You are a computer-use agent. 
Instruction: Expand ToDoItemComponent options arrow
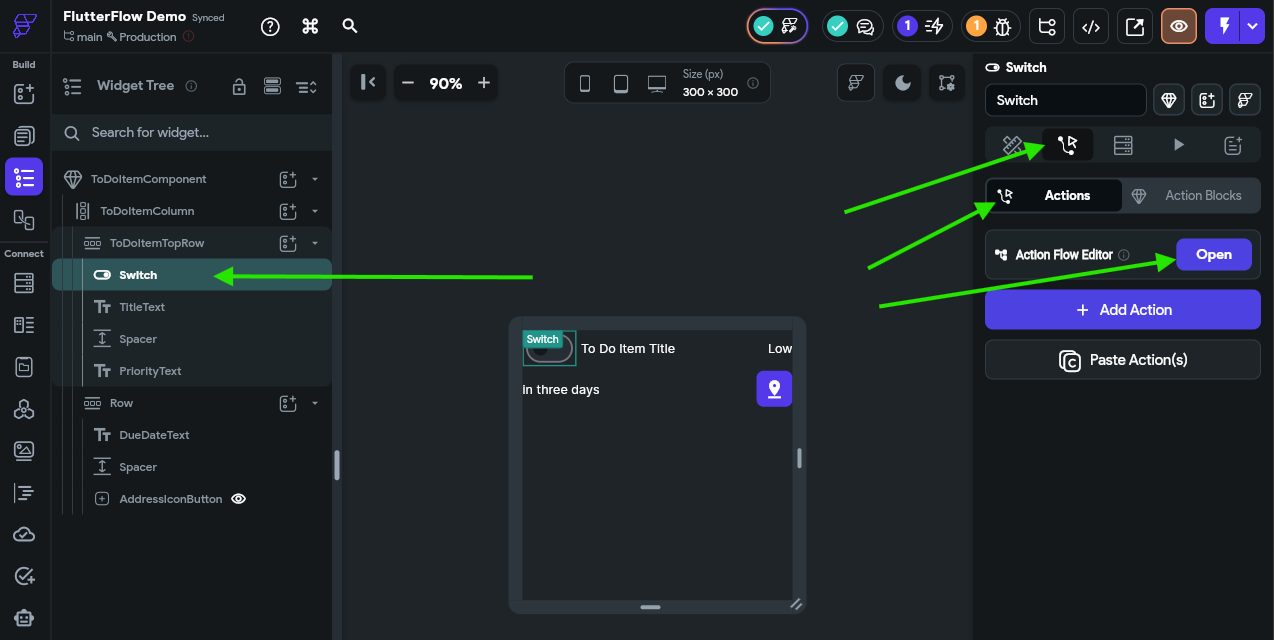[x=315, y=179]
